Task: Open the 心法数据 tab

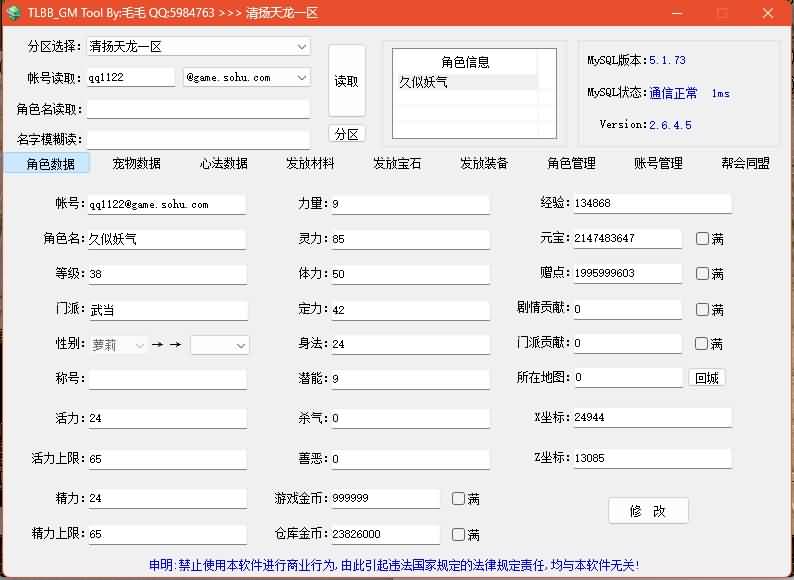Action: click(223, 164)
